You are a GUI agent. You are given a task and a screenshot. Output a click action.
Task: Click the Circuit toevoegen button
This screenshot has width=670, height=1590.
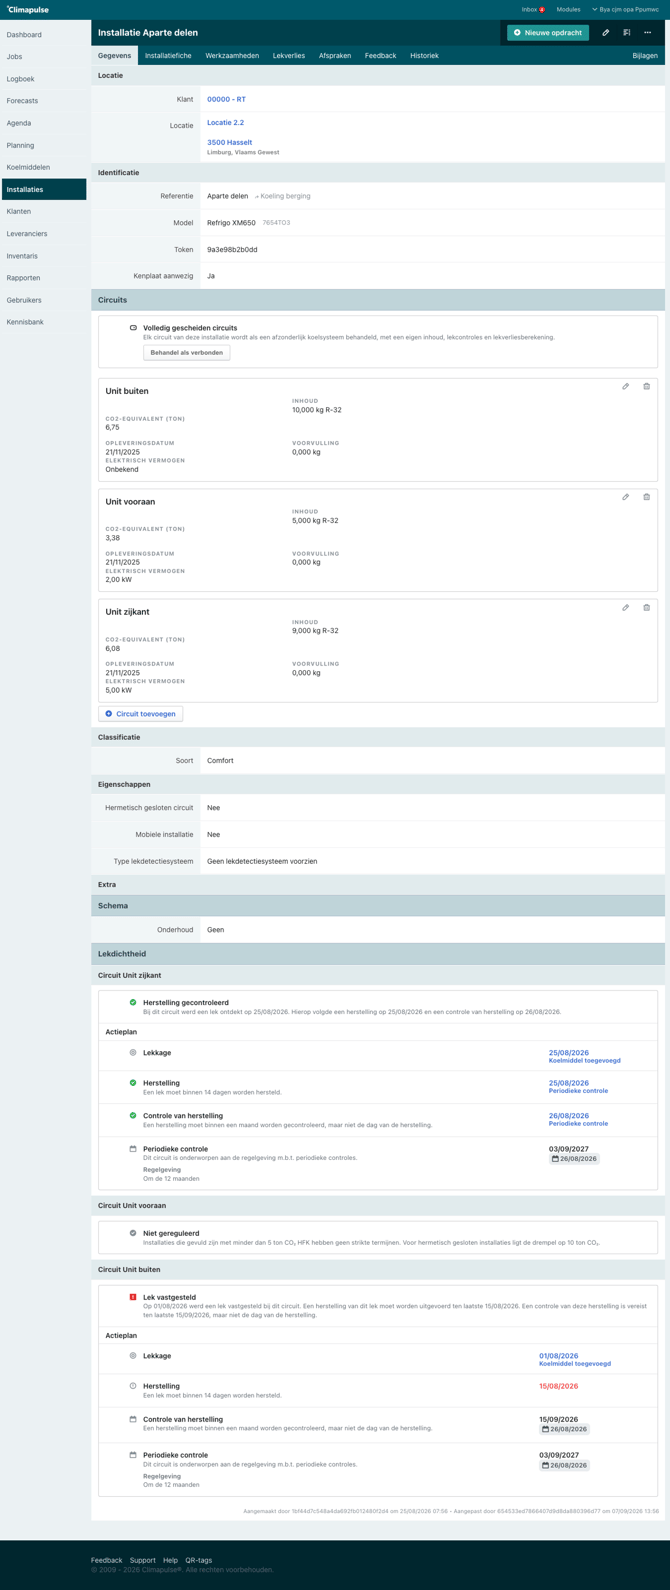(141, 714)
